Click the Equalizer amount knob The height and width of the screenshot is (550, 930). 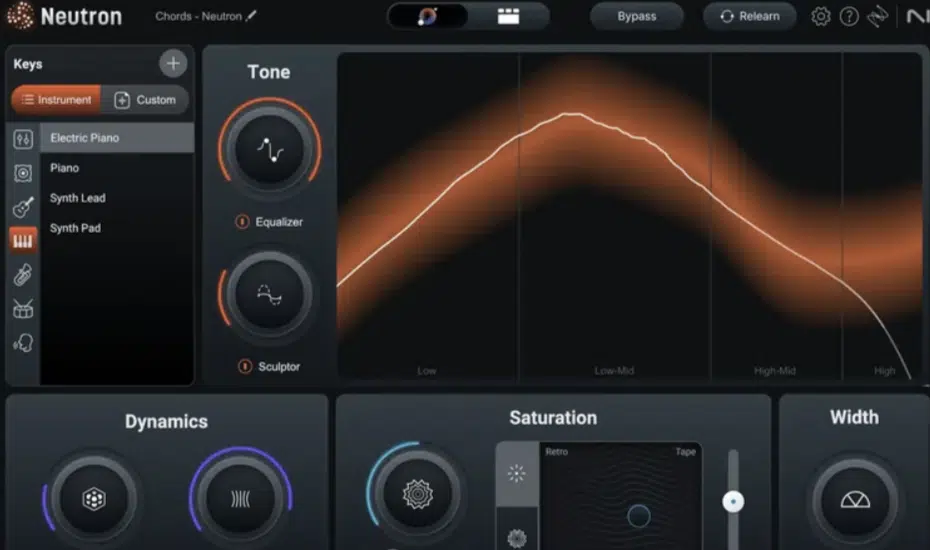(x=270, y=149)
